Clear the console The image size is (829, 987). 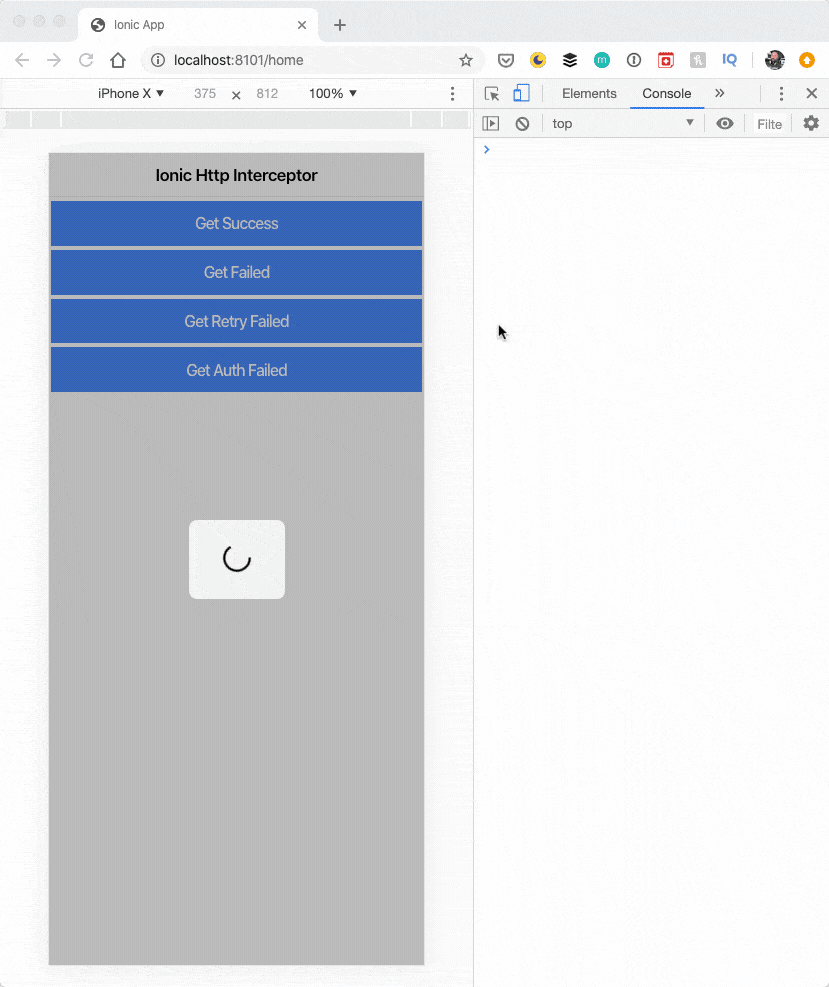pyautogui.click(x=522, y=123)
